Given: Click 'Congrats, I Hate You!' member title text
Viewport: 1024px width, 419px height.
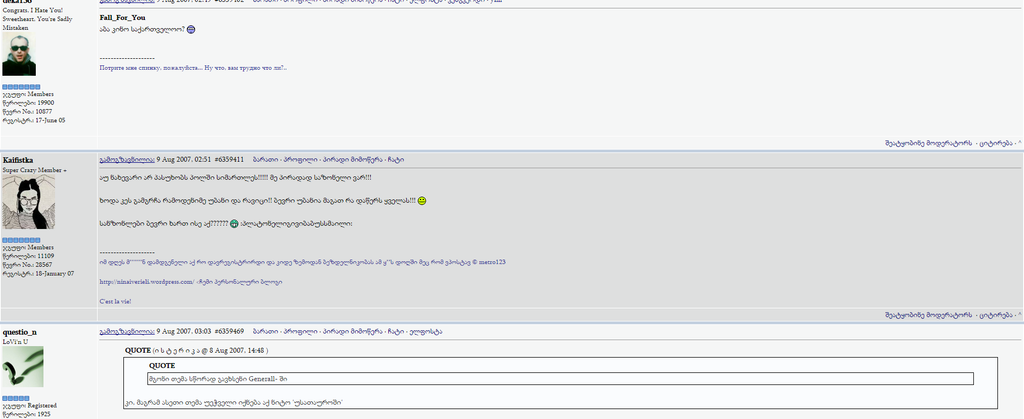Looking at the screenshot, I should (x=33, y=10).
